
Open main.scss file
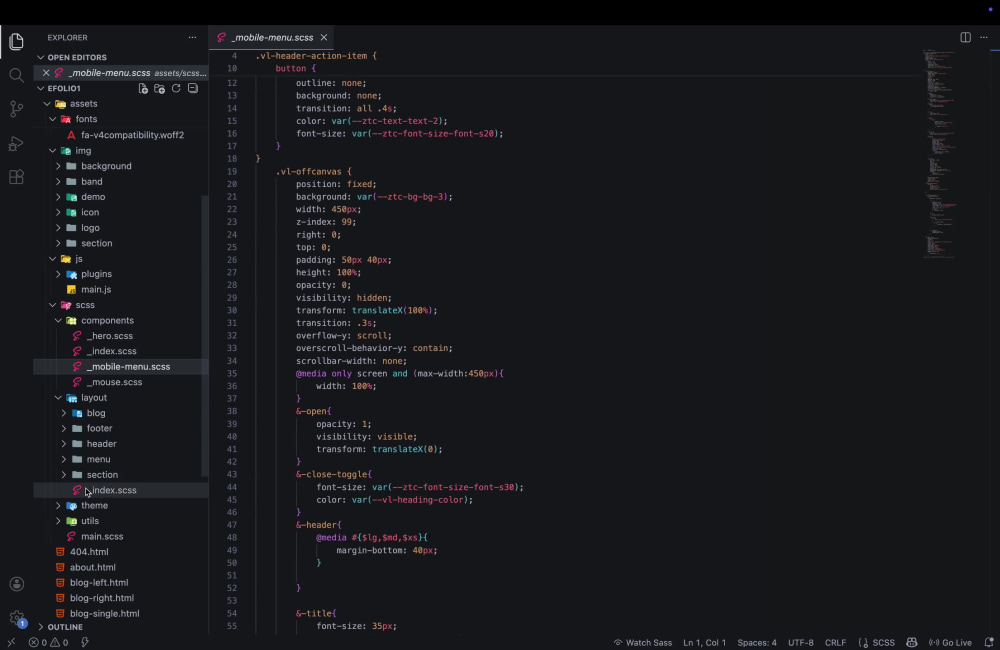102,536
